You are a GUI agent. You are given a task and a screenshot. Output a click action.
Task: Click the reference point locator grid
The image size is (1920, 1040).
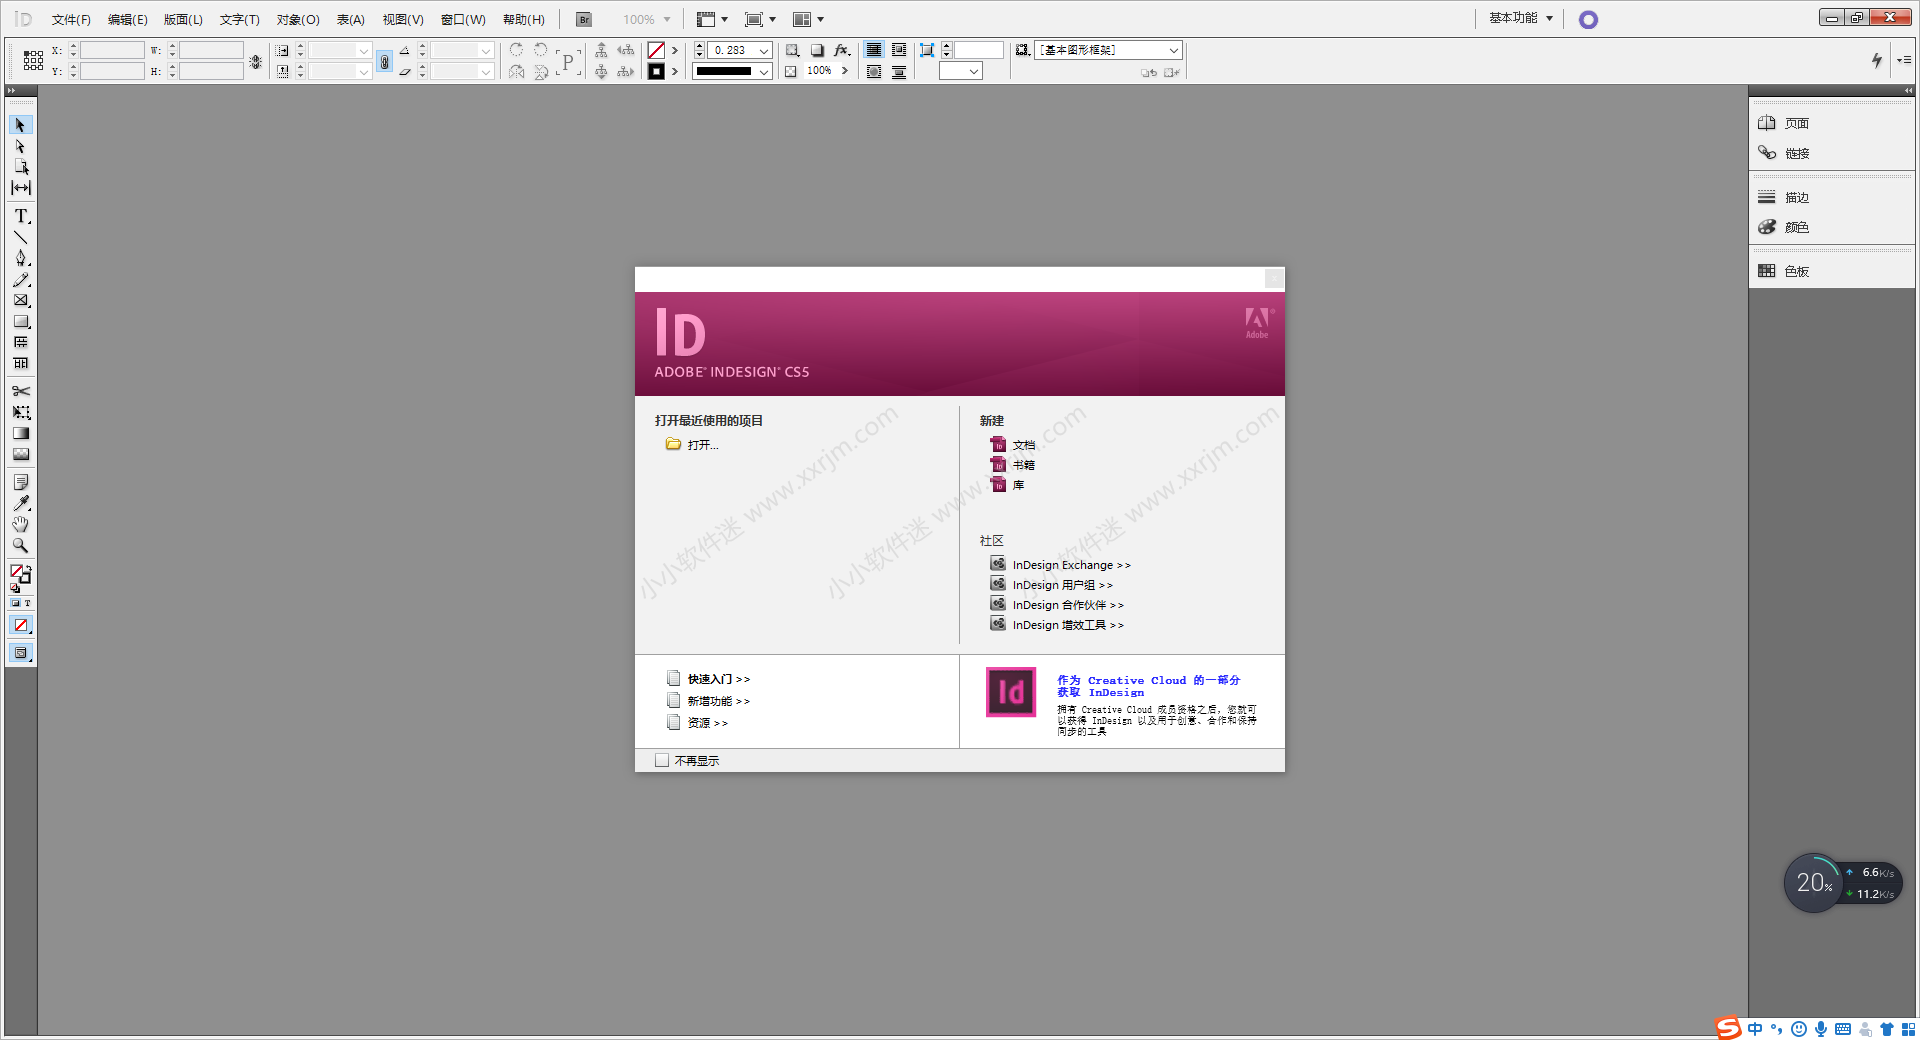pyautogui.click(x=33, y=61)
